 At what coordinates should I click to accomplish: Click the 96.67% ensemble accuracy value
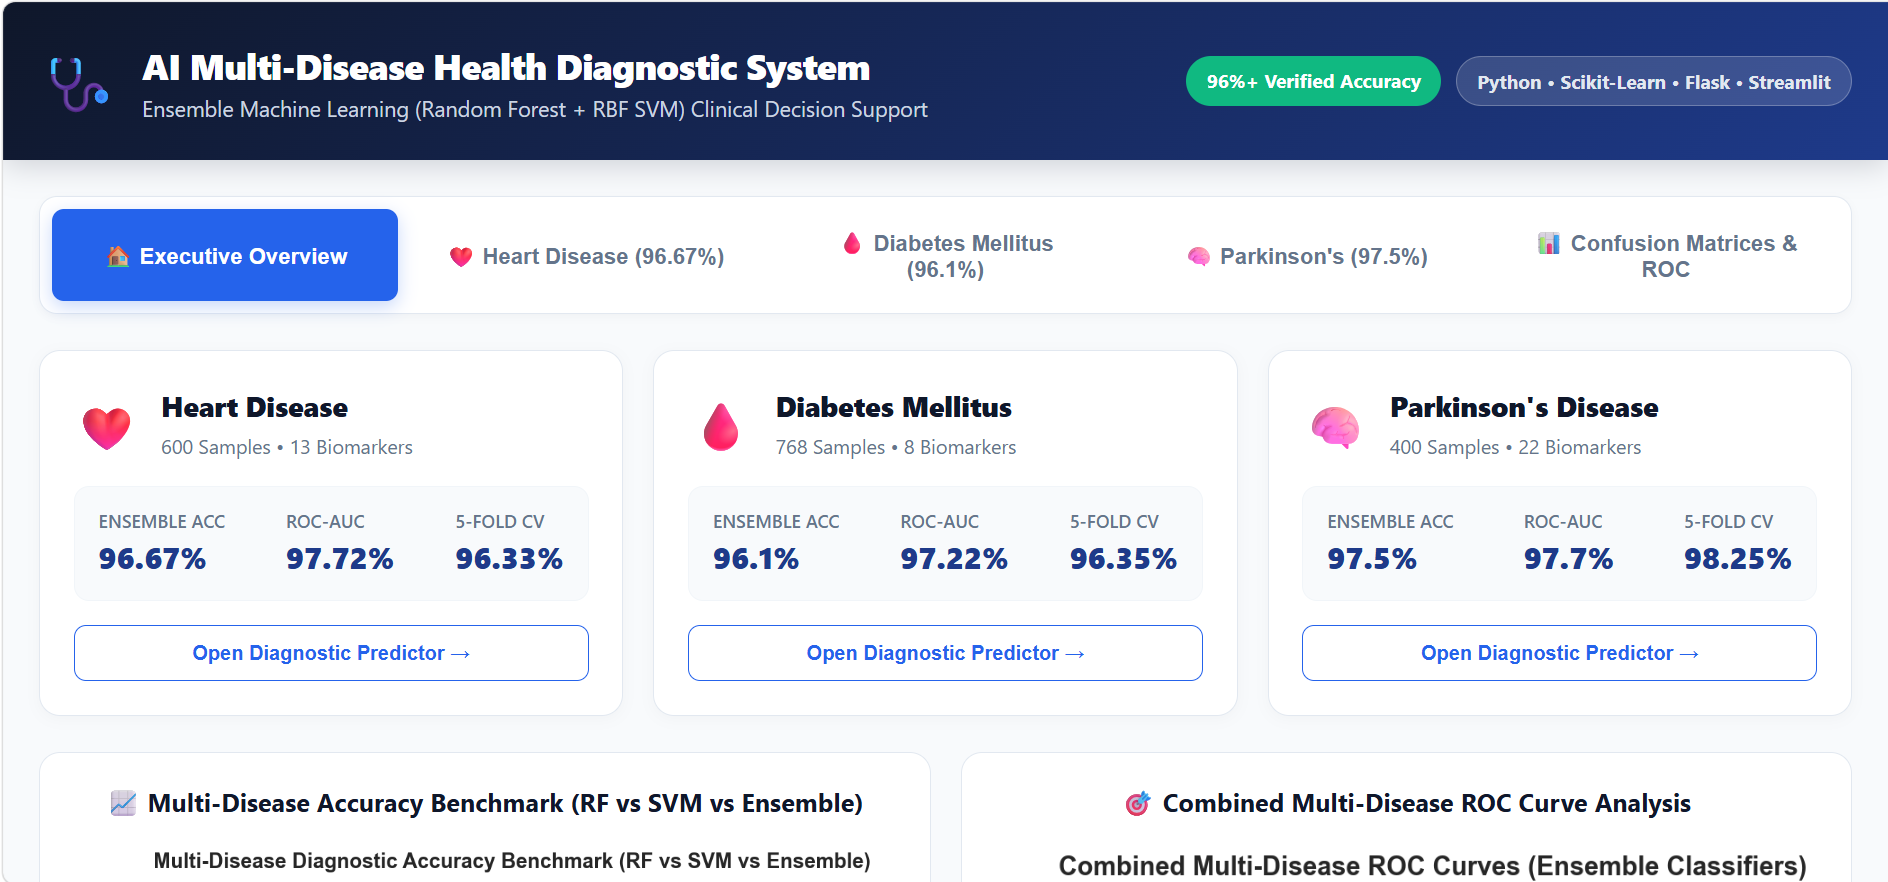(x=153, y=559)
